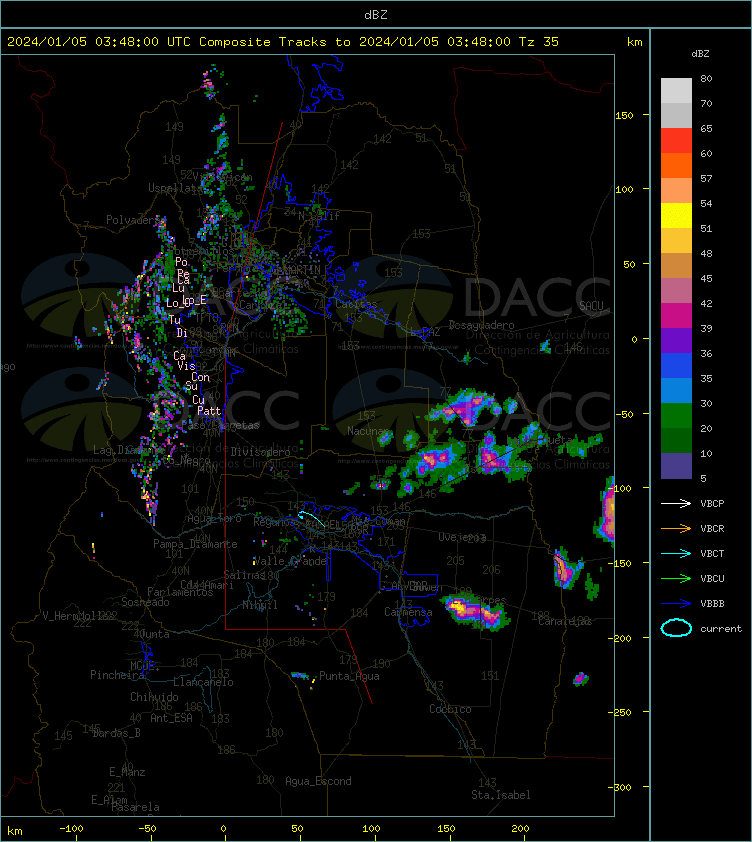Click the 'Agua_Escond' place label on map
752x842 pixels.
(319, 781)
